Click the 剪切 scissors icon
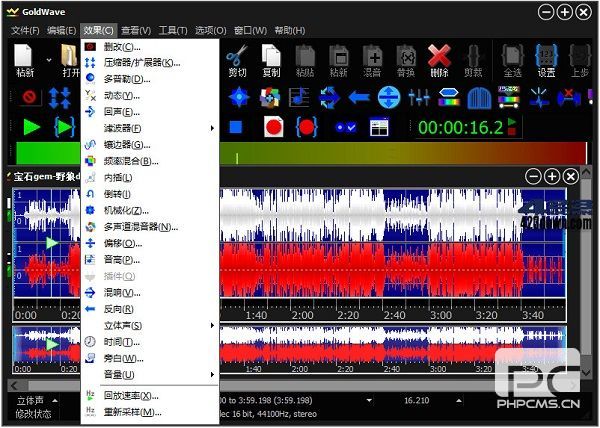The height and width of the screenshot is (428, 600). [x=237, y=56]
